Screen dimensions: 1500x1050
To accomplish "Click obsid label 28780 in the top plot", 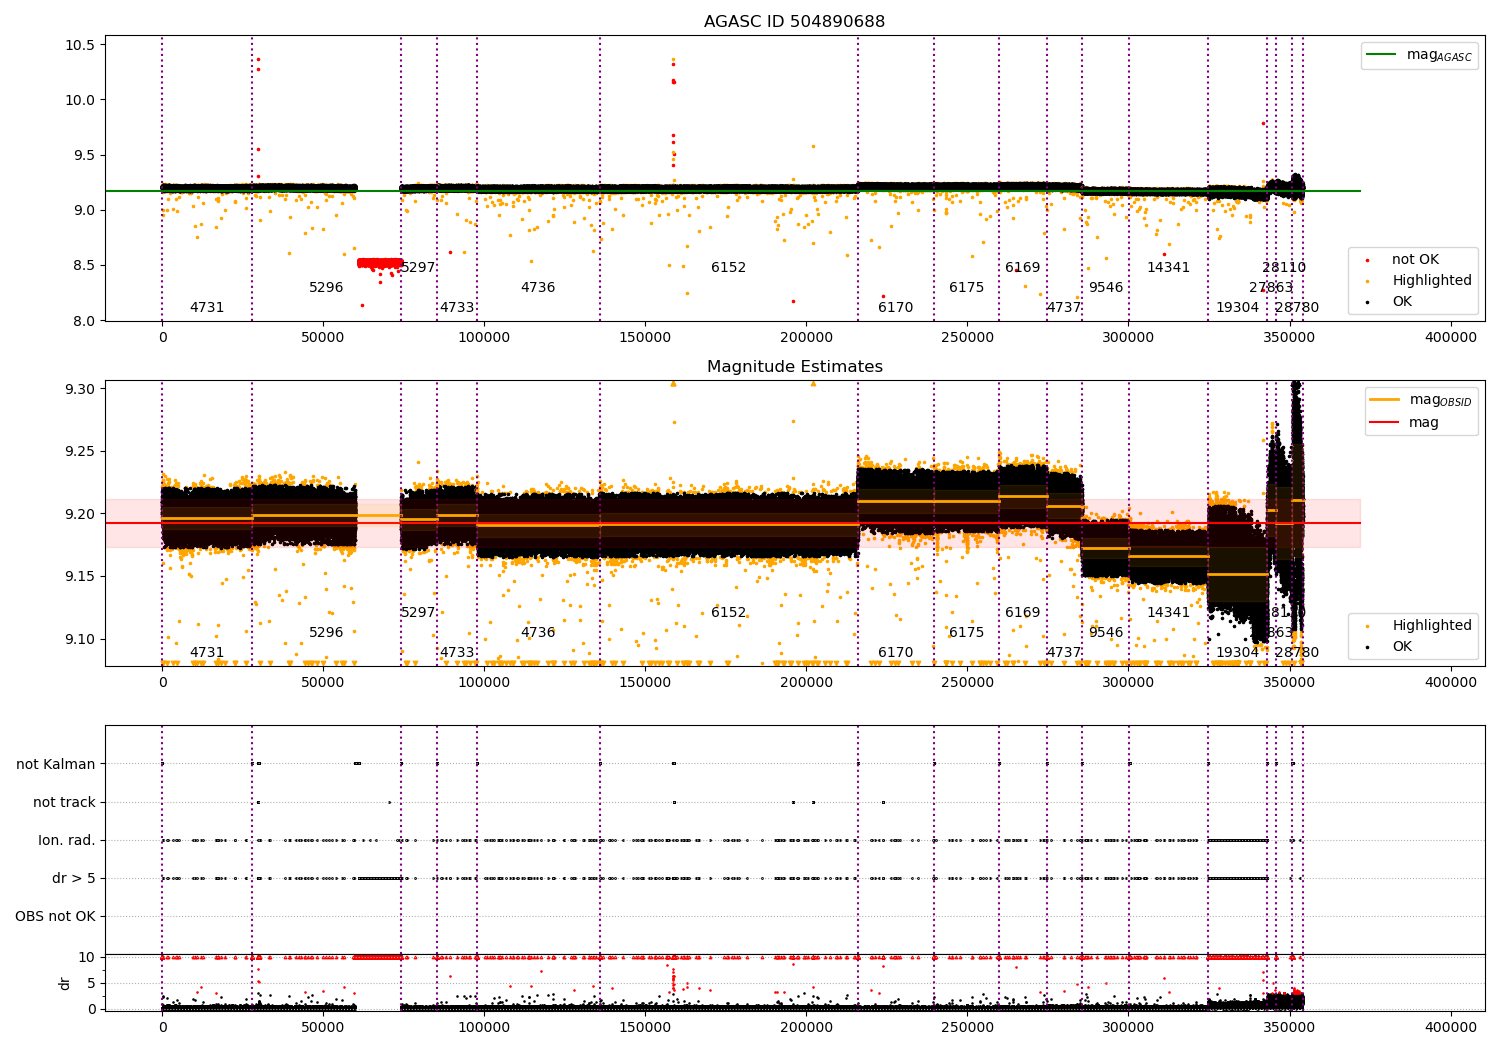I will pyautogui.click(x=1297, y=308).
